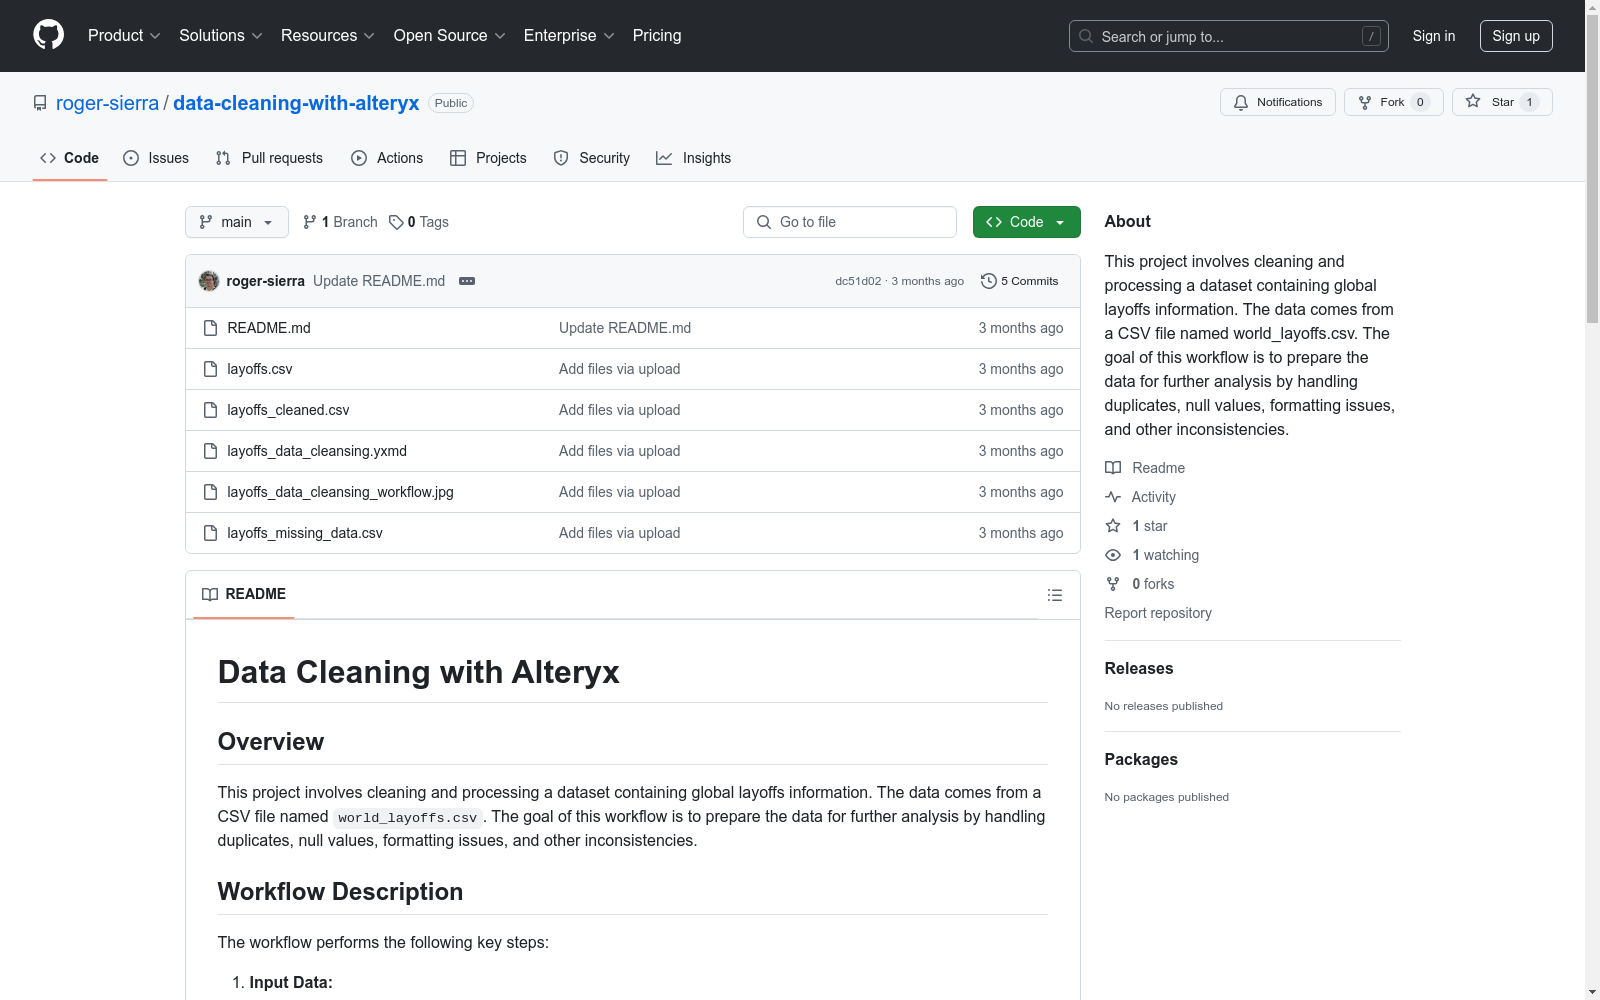Switch to the Issues tab
The width and height of the screenshot is (1600, 1000).
click(156, 158)
